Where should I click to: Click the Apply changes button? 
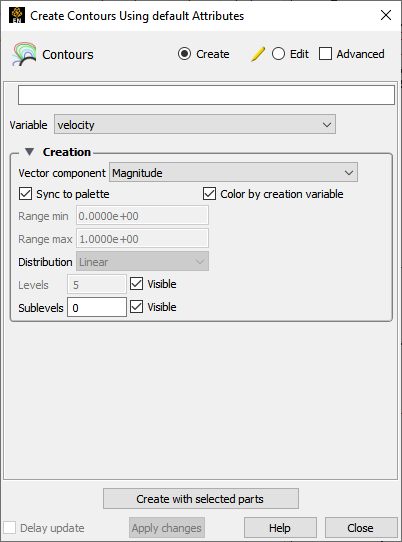pos(167,528)
